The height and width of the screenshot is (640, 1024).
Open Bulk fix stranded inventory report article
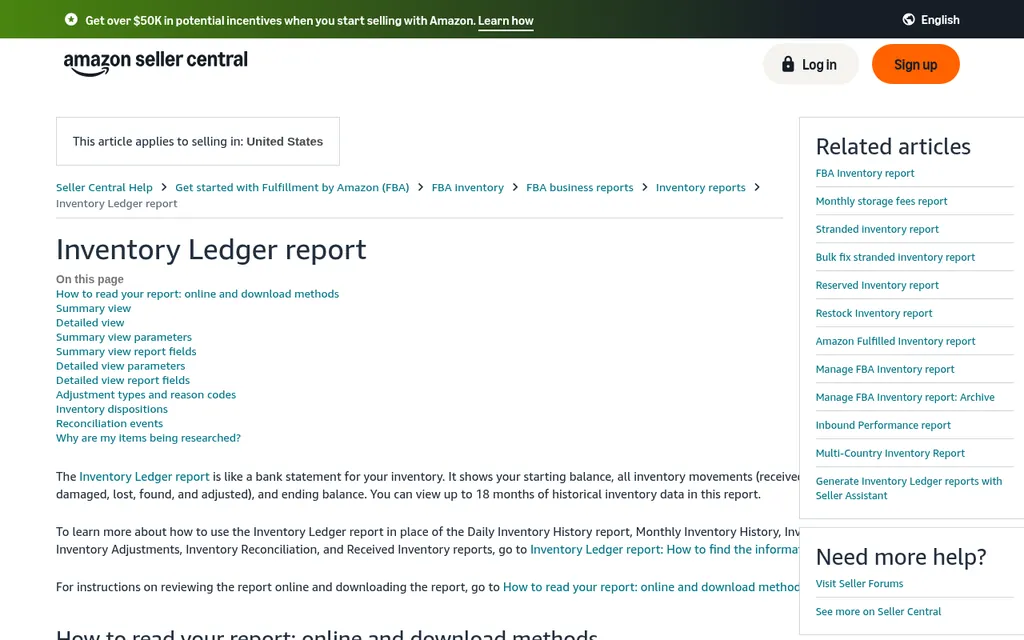pos(895,257)
